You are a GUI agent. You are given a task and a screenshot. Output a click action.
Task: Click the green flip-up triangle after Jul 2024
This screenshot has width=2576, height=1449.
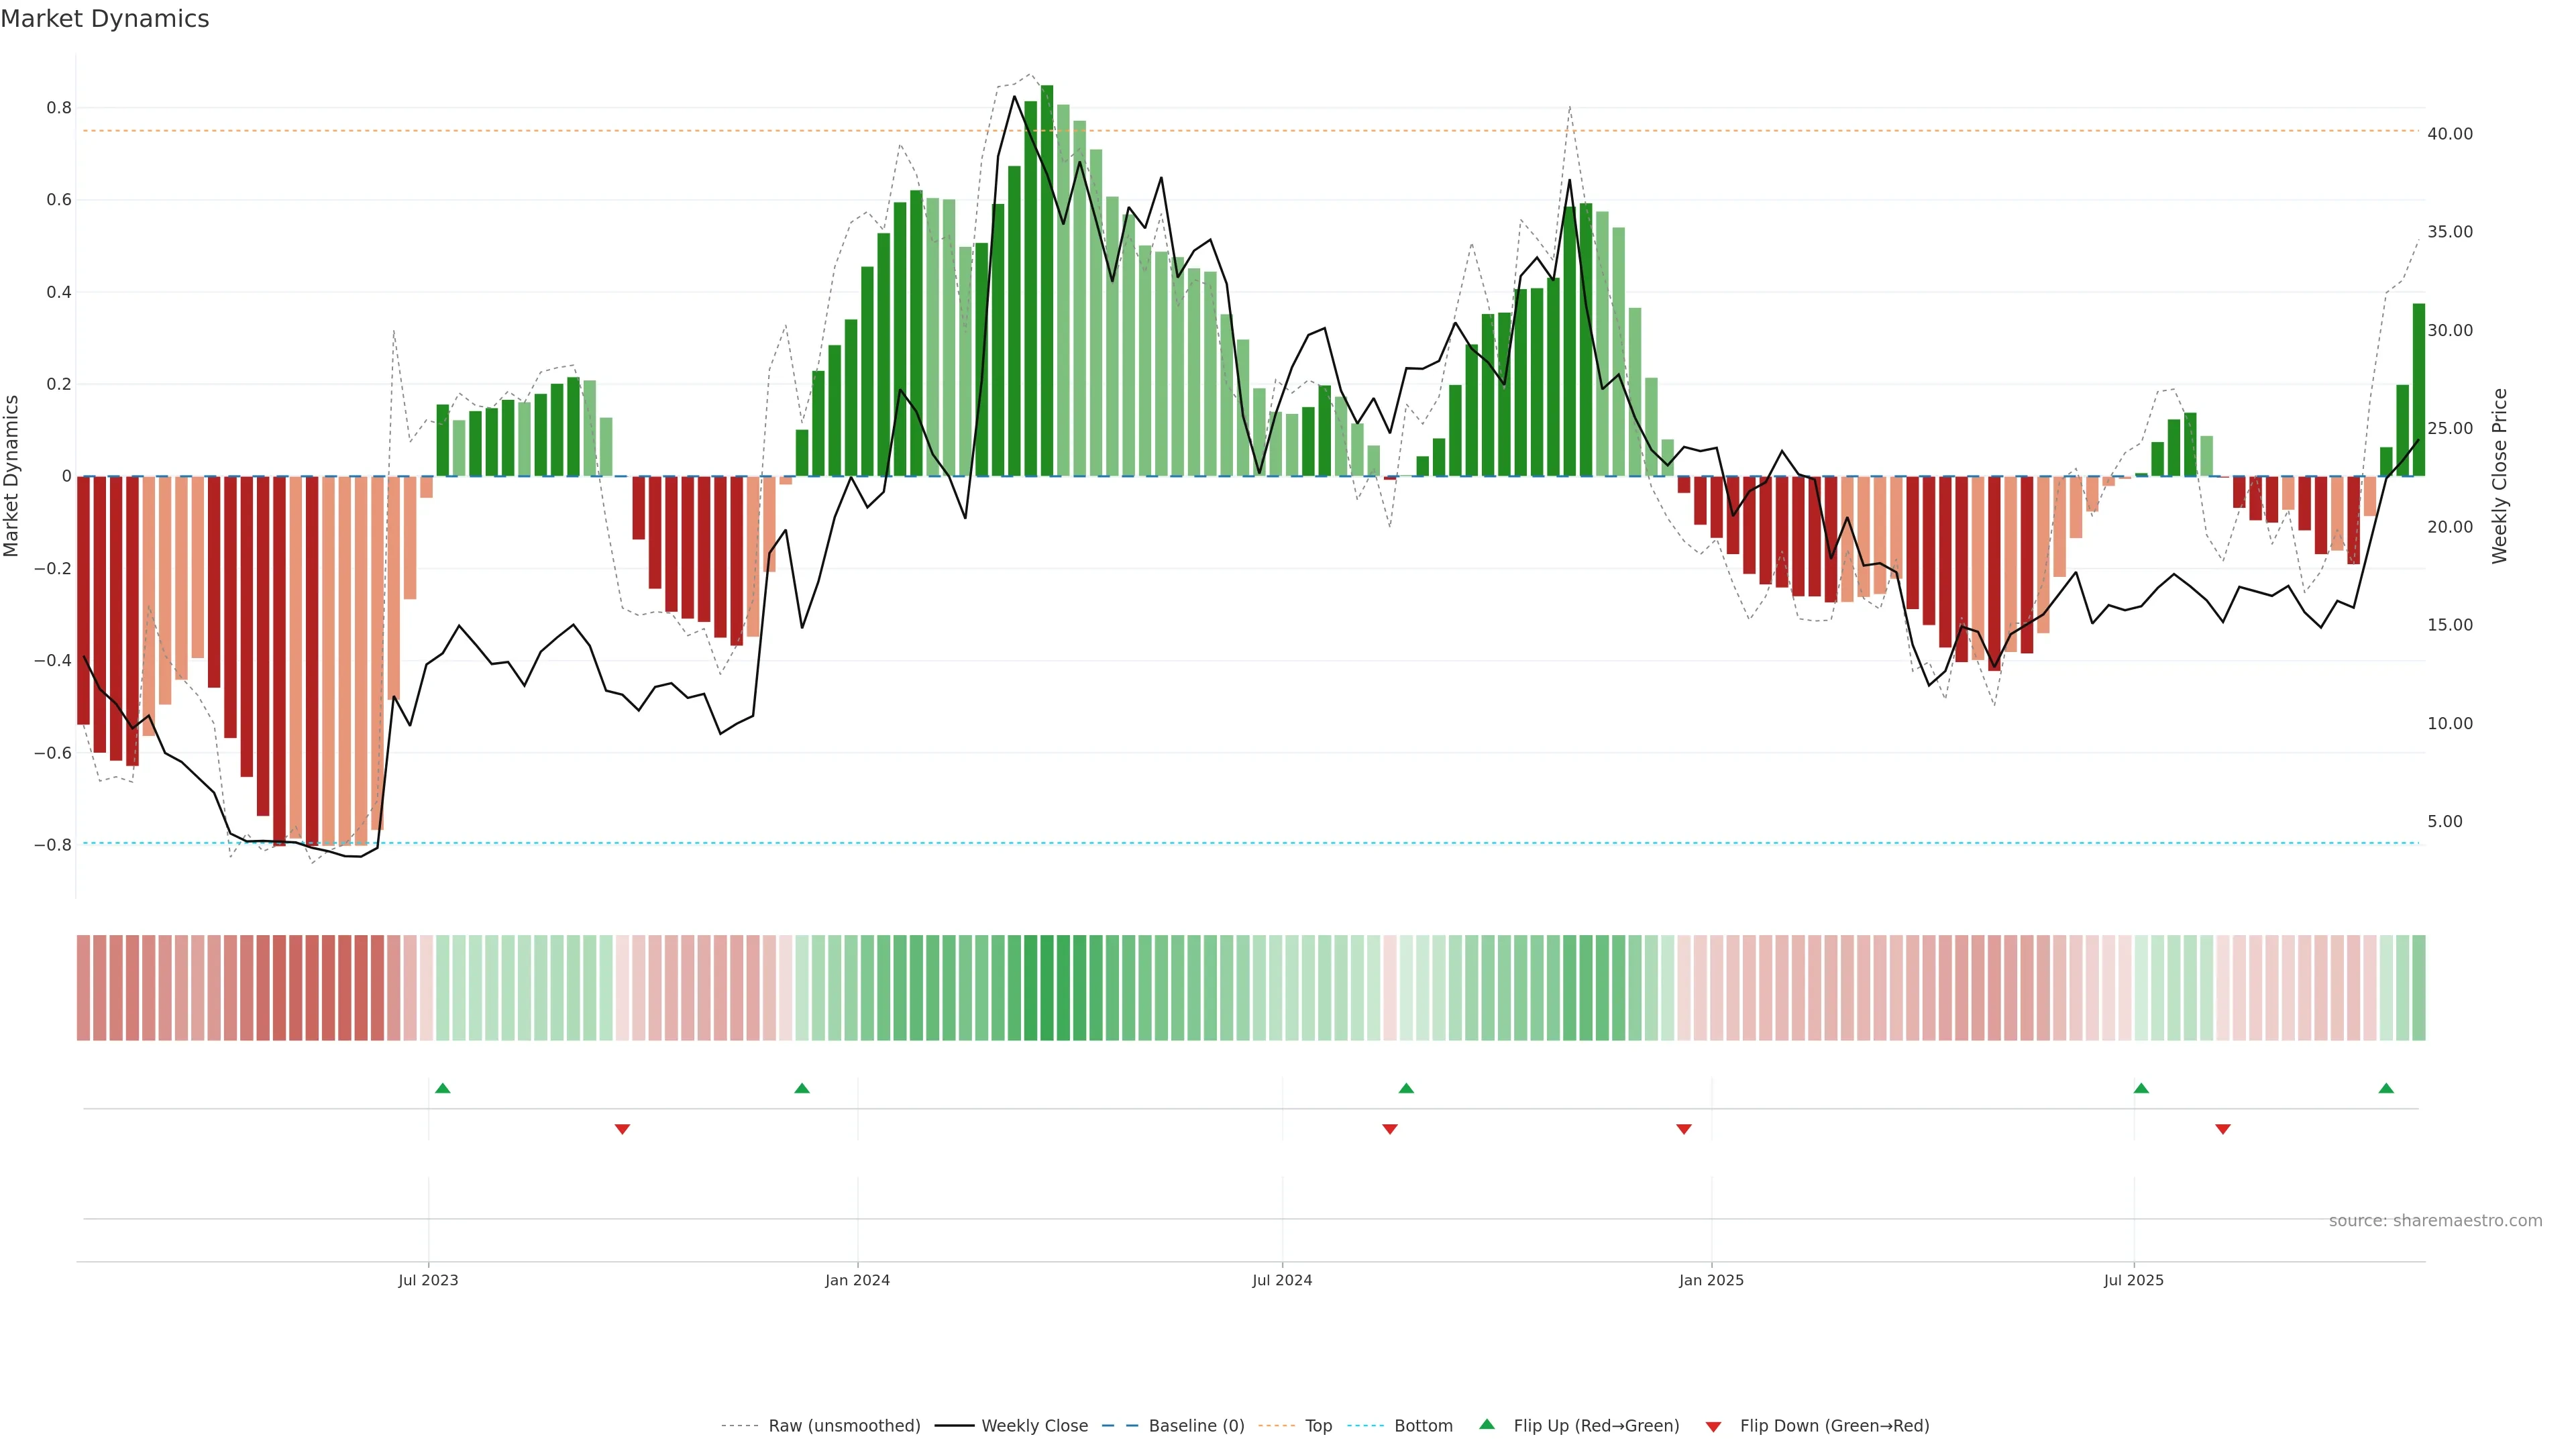coord(1406,1088)
